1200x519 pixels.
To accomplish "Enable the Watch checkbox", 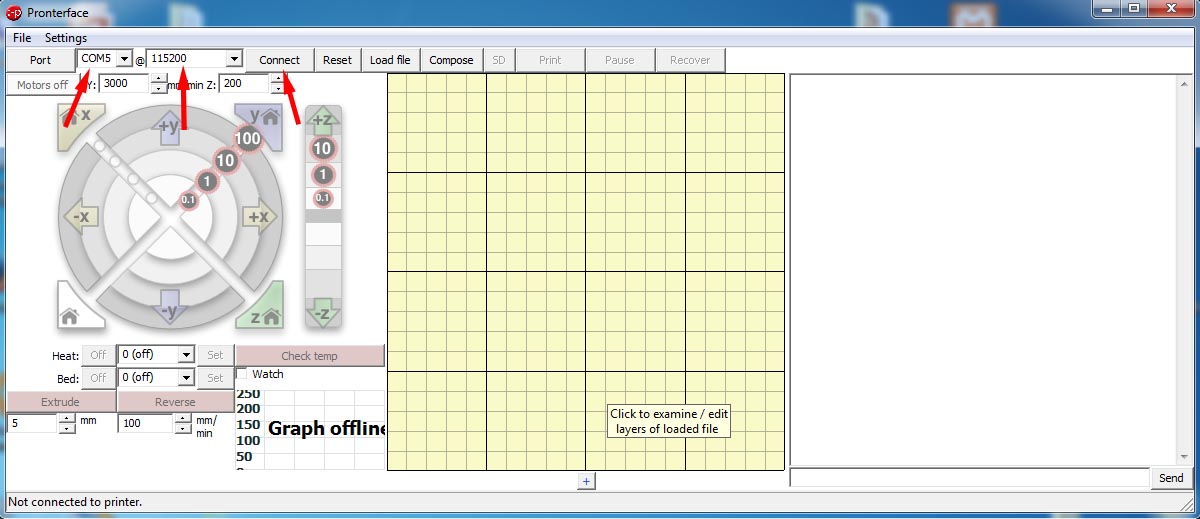I will pyautogui.click(x=243, y=375).
